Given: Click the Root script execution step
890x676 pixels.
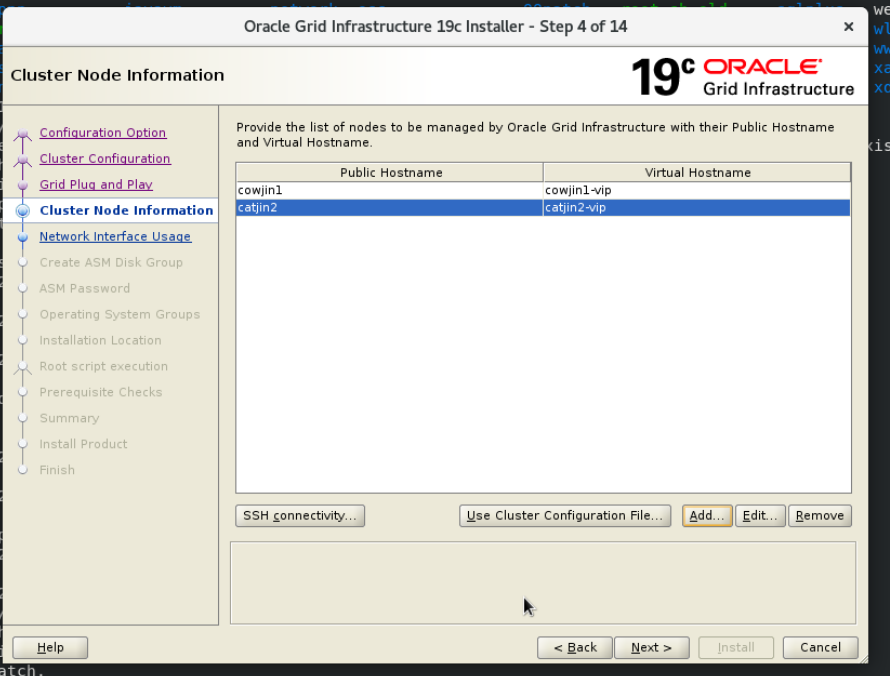Looking at the screenshot, I should point(104,367).
